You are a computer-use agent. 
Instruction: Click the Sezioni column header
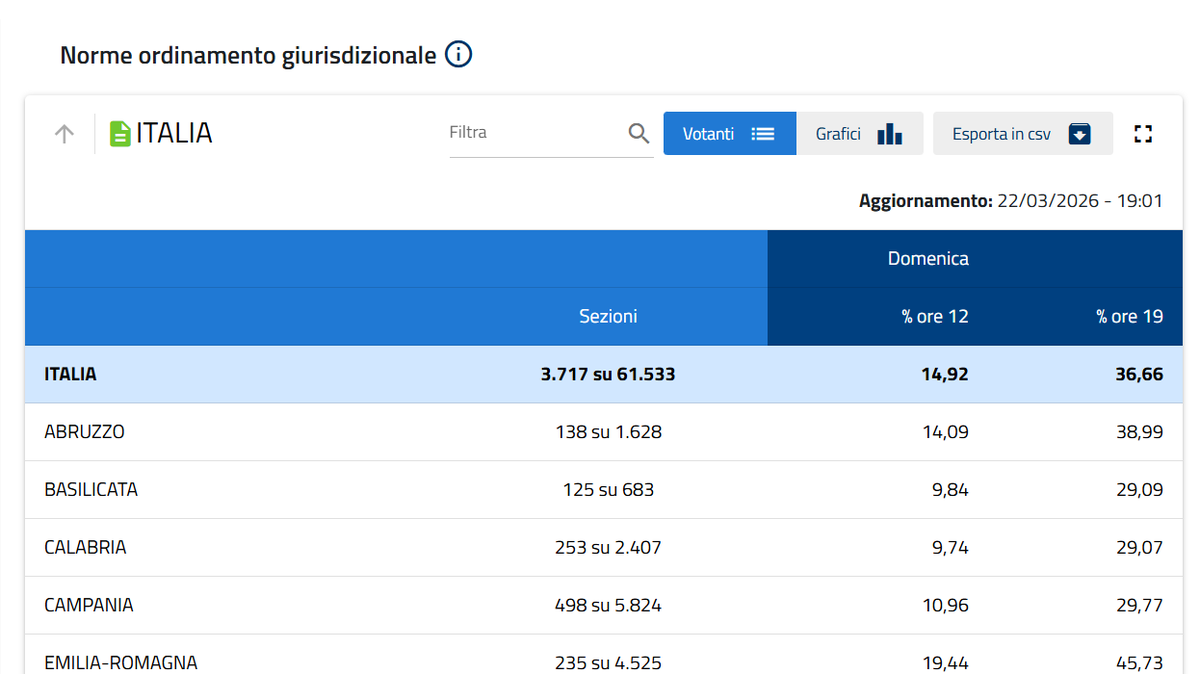click(x=608, y=316)
